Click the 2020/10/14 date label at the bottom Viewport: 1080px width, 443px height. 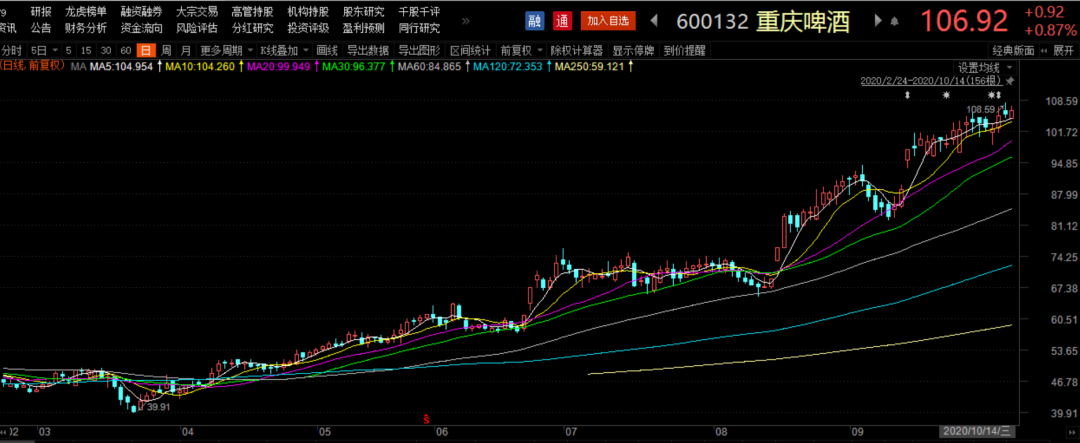pos(975,432)
